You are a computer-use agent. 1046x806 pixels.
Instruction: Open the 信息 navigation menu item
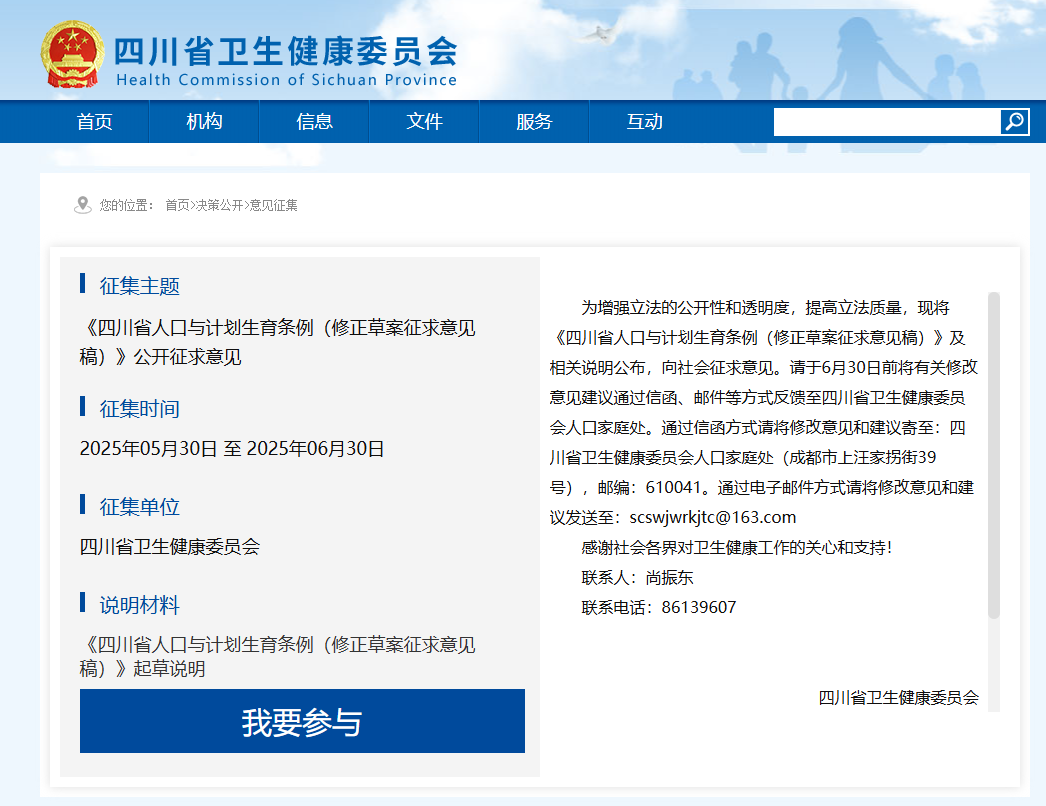coord(314,121)
